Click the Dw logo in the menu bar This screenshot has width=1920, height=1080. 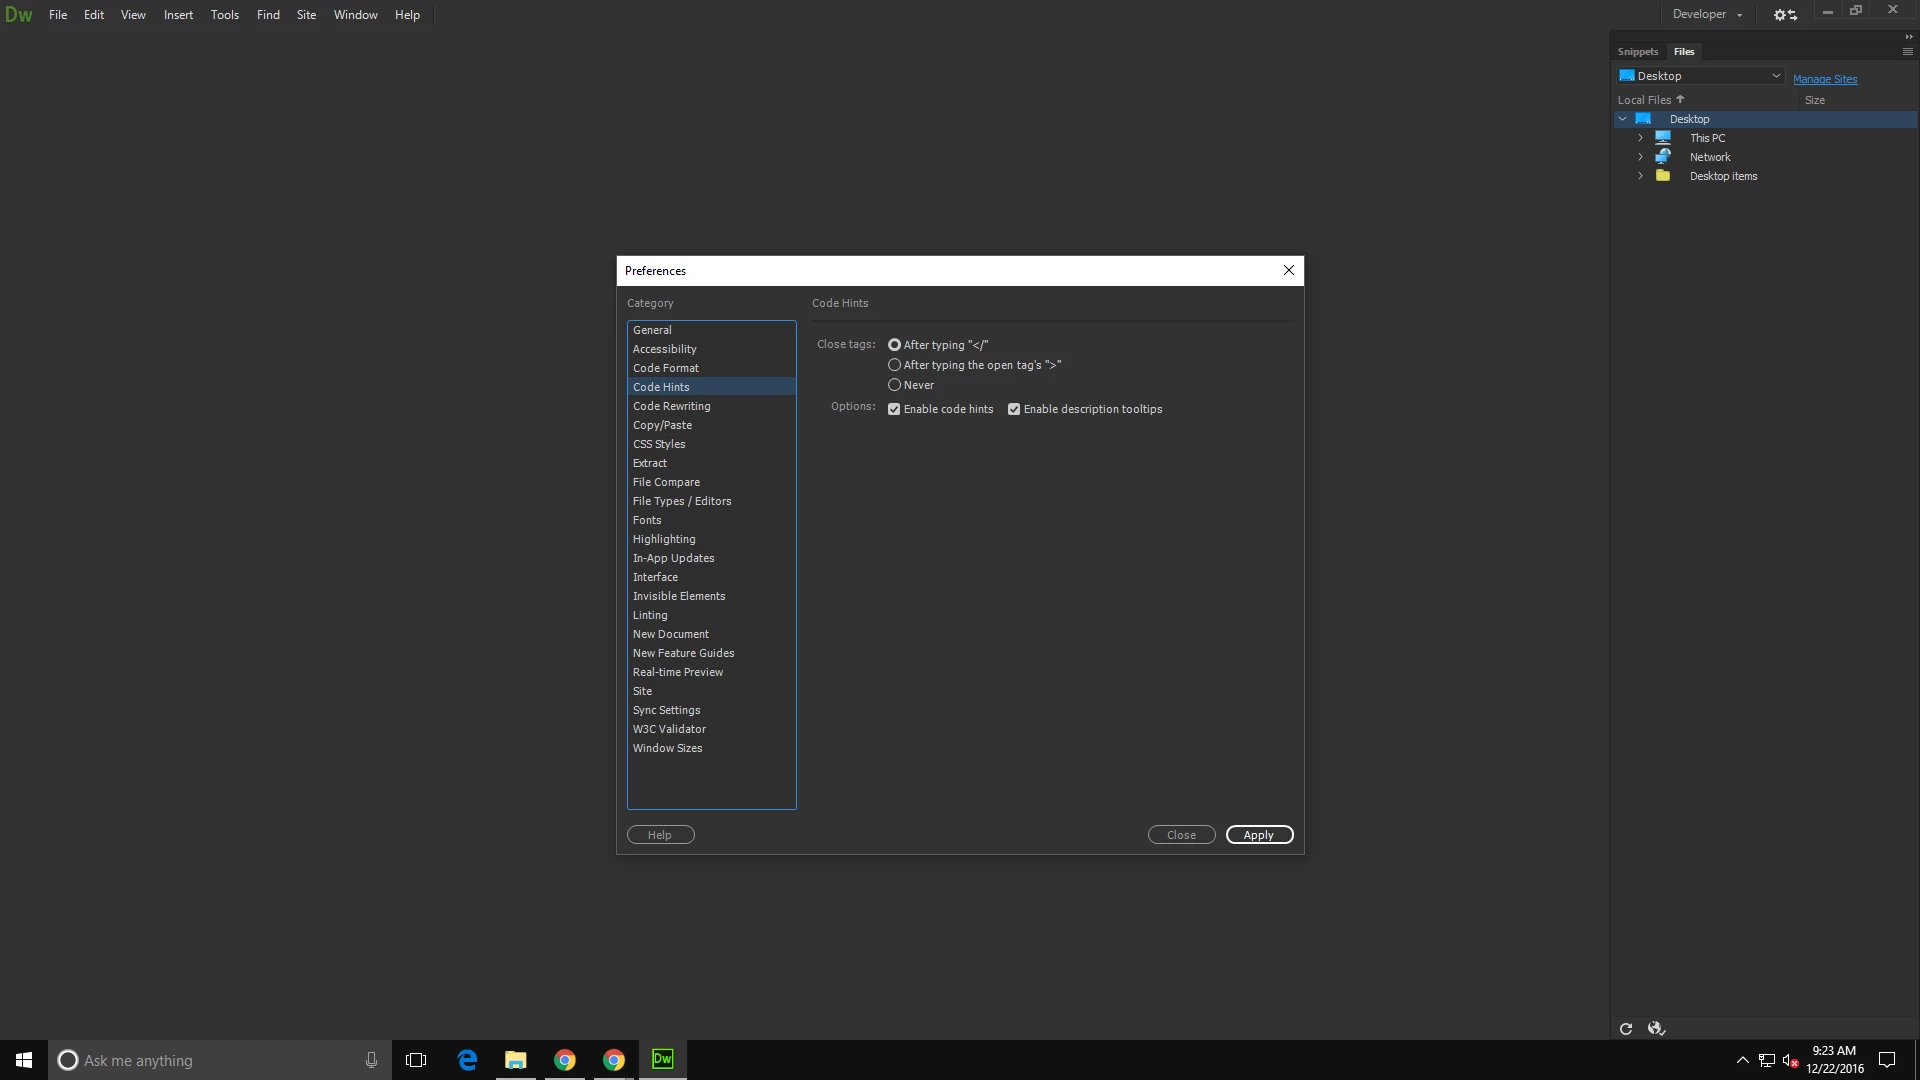(x=19, y=15)
